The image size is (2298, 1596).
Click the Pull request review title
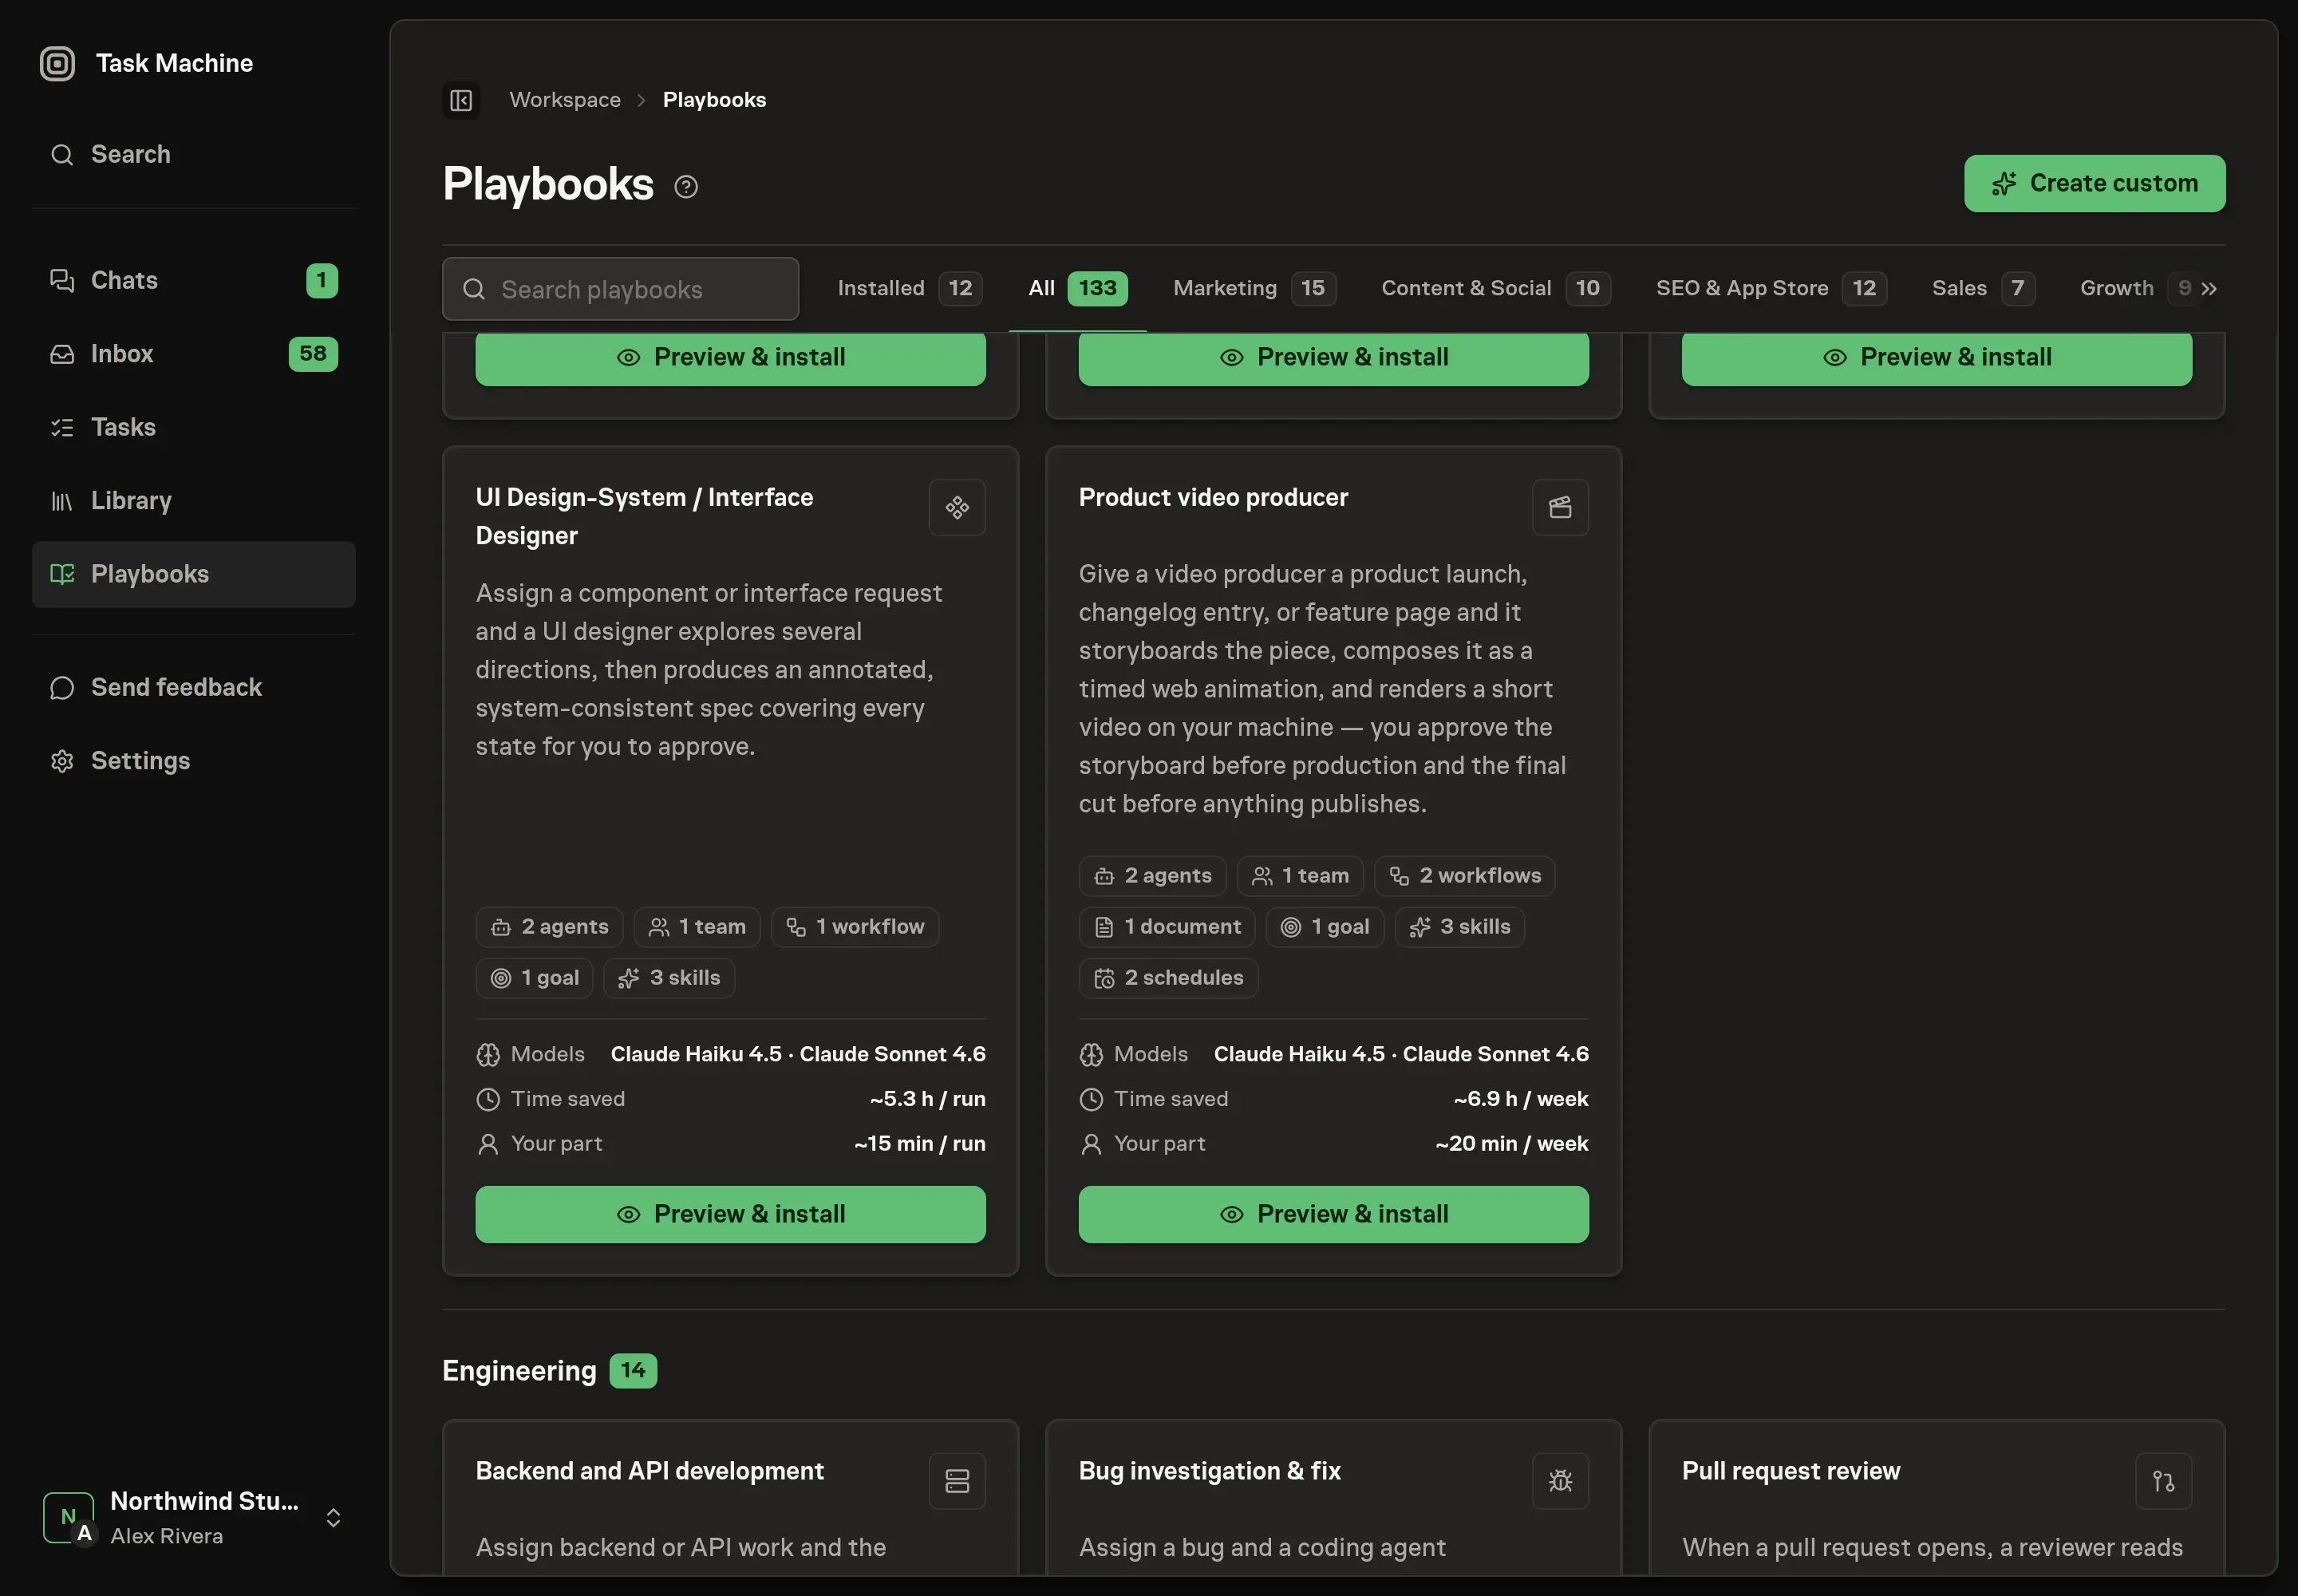(1791, 1471)
